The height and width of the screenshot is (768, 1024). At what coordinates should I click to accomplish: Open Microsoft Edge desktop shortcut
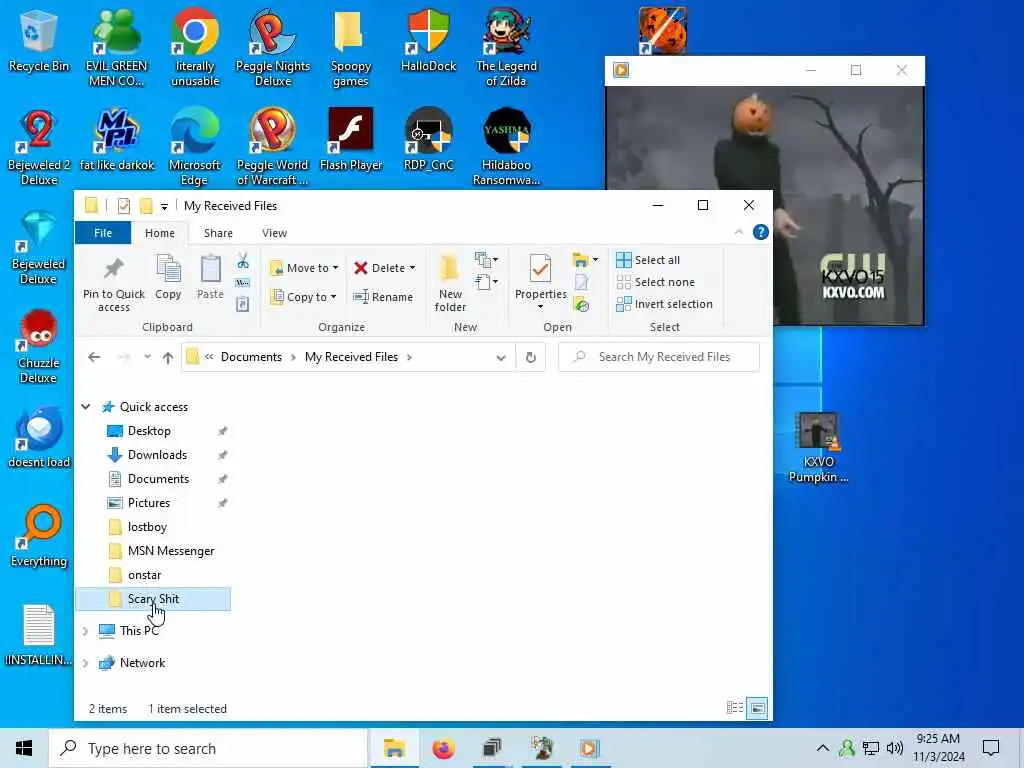[195, 146]
